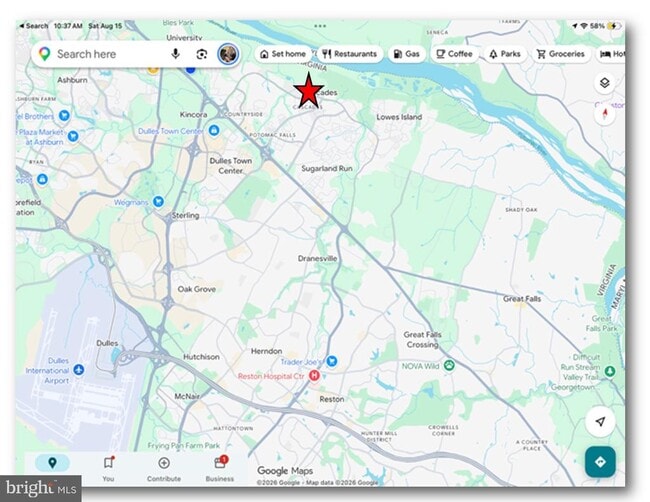Viewport: 650px width, 502px height.
Task: Click the McNair map label
Action: 187,396
